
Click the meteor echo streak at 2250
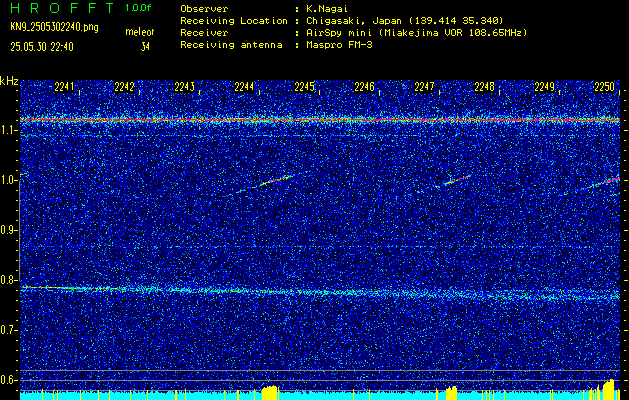(607, 181)
